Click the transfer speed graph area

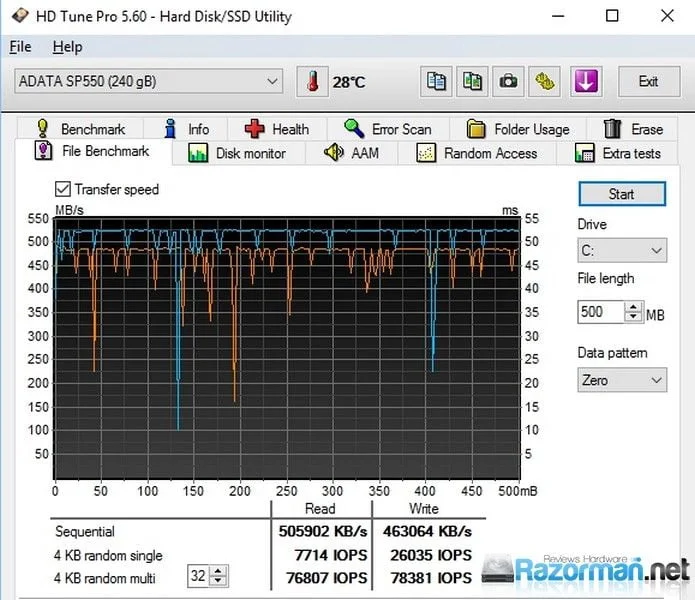tap(287, 348)
